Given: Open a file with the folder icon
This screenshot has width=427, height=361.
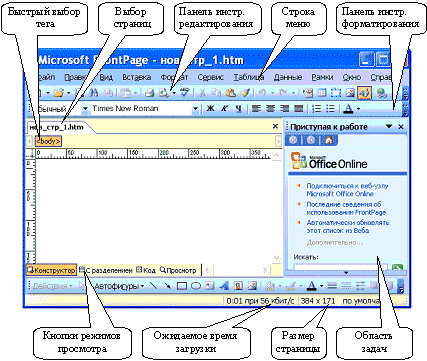Looking at the screenshot, I should click(59, 92).
